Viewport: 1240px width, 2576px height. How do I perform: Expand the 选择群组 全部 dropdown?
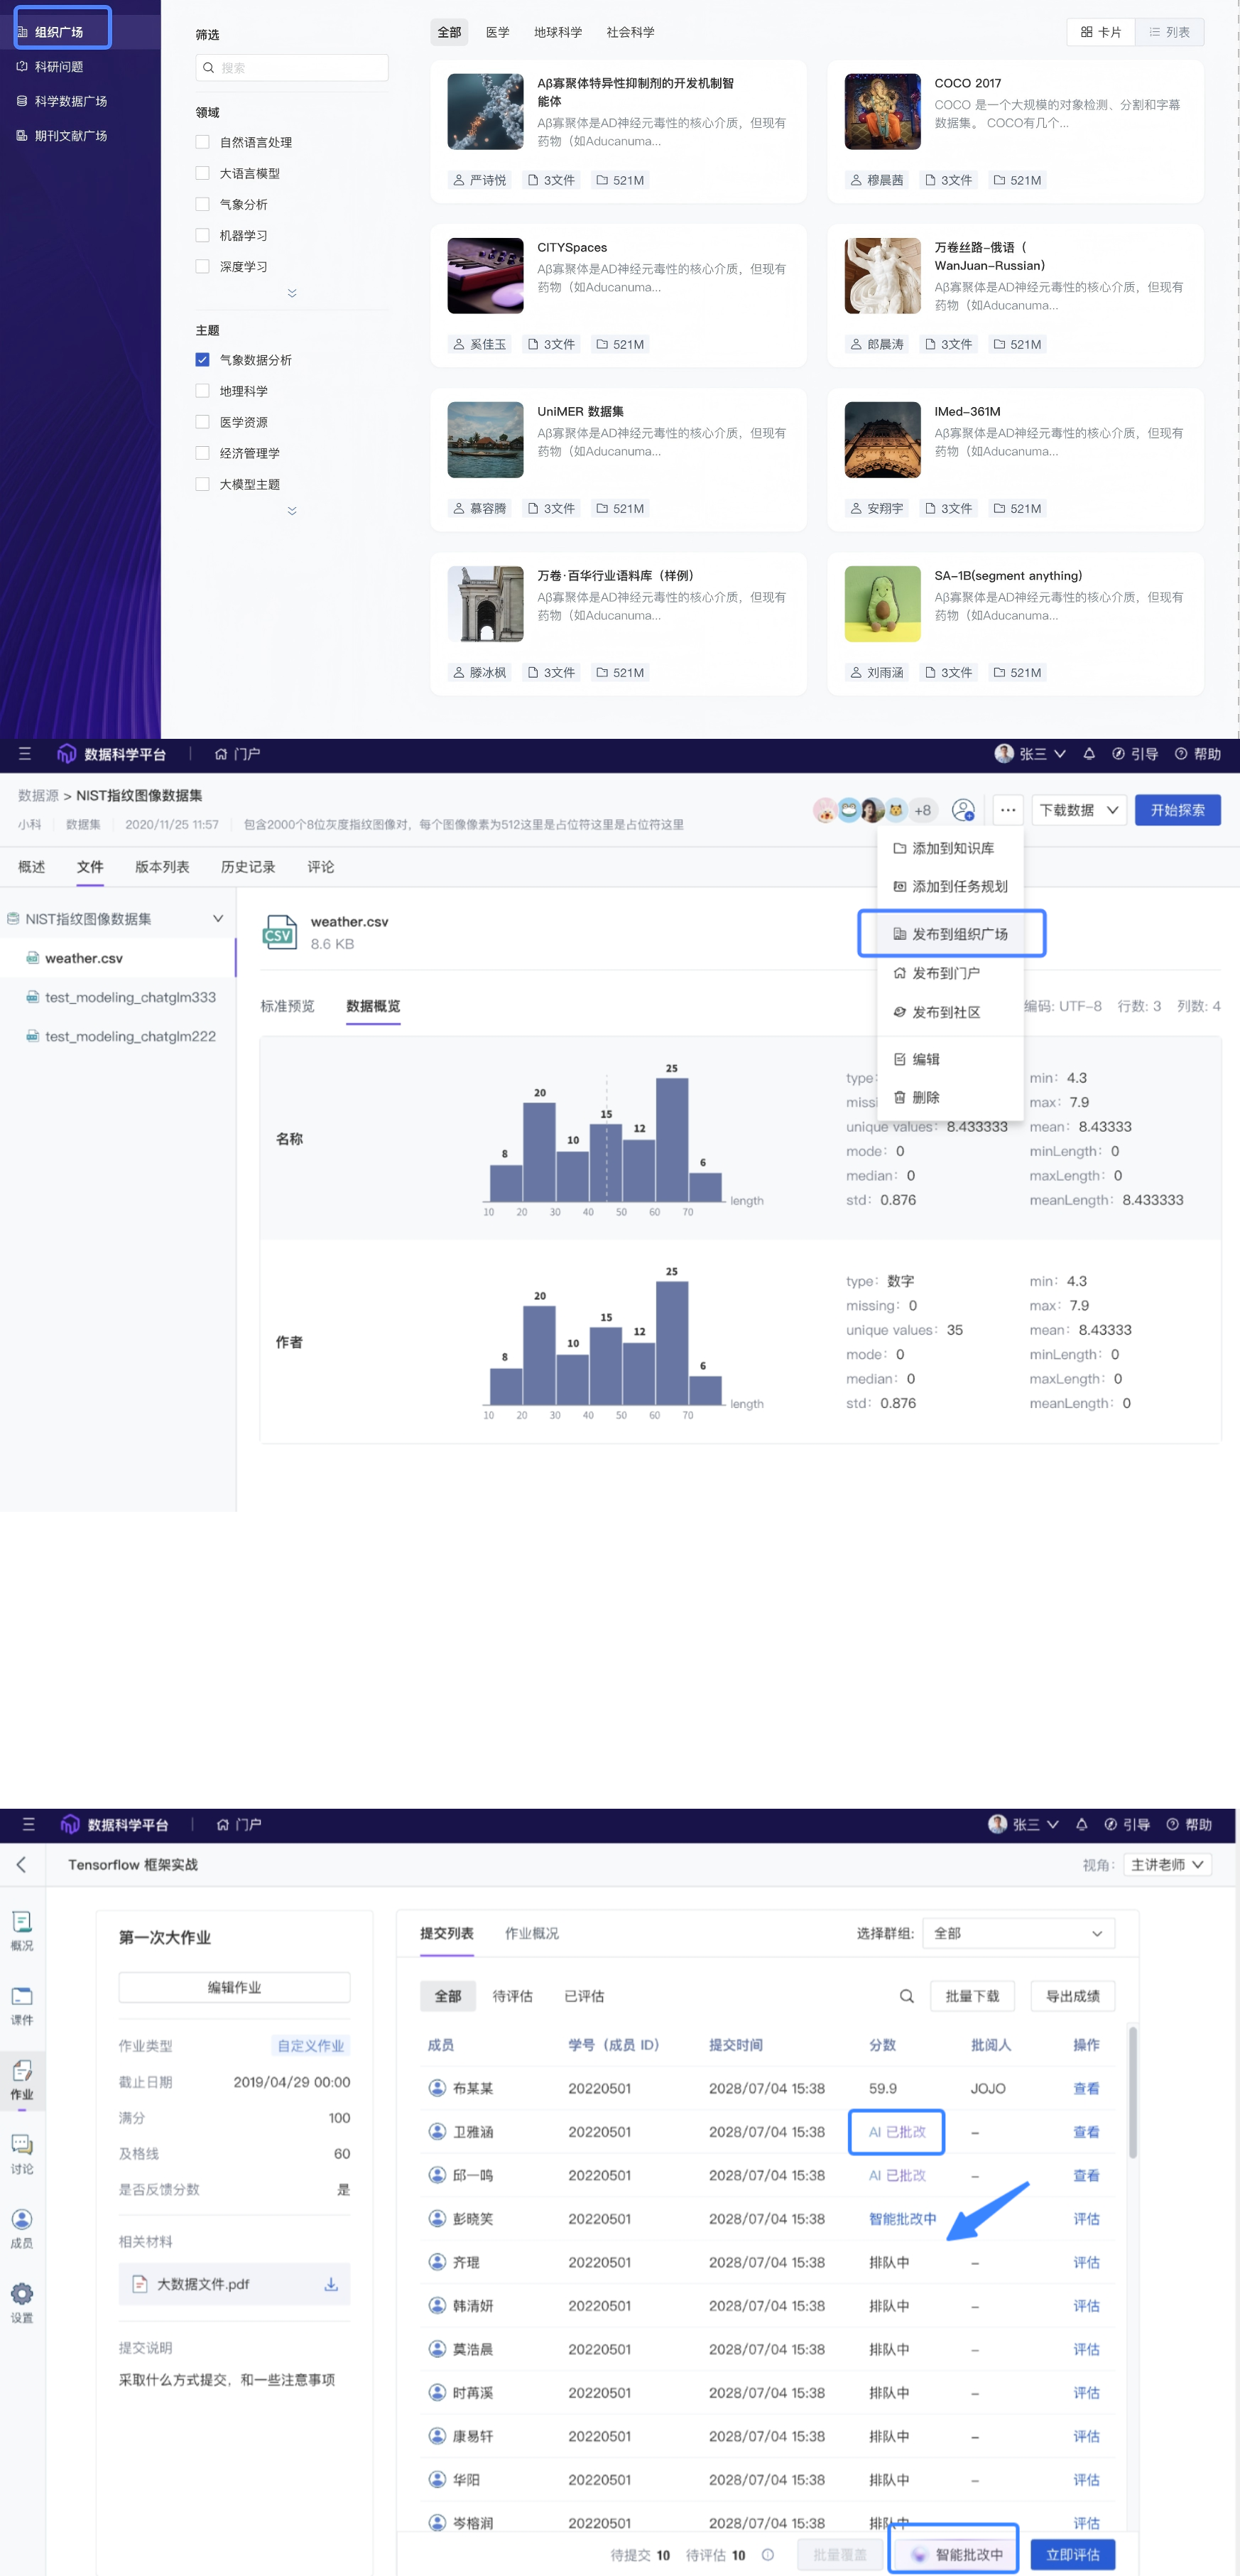click(x=1017, y=1933)
